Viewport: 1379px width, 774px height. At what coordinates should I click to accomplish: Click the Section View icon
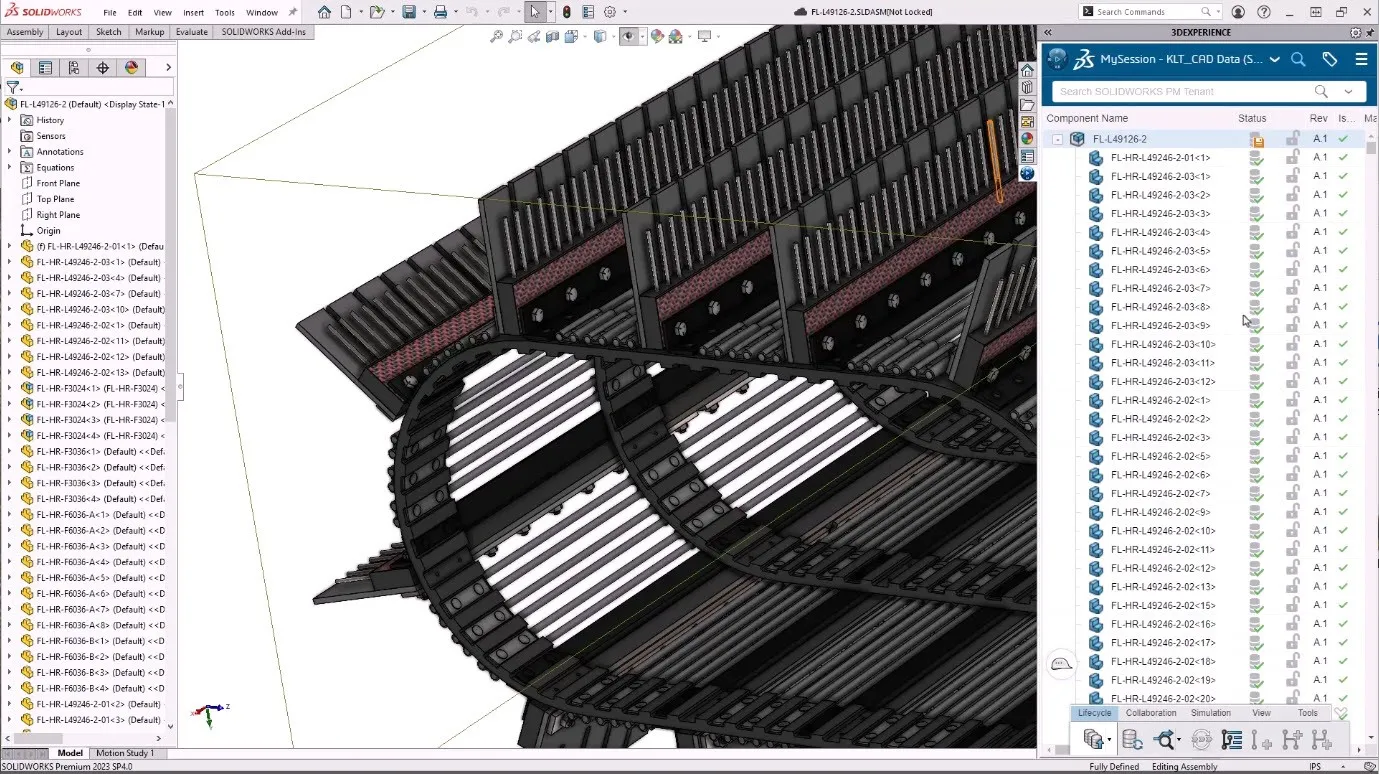tap(552, 37)
